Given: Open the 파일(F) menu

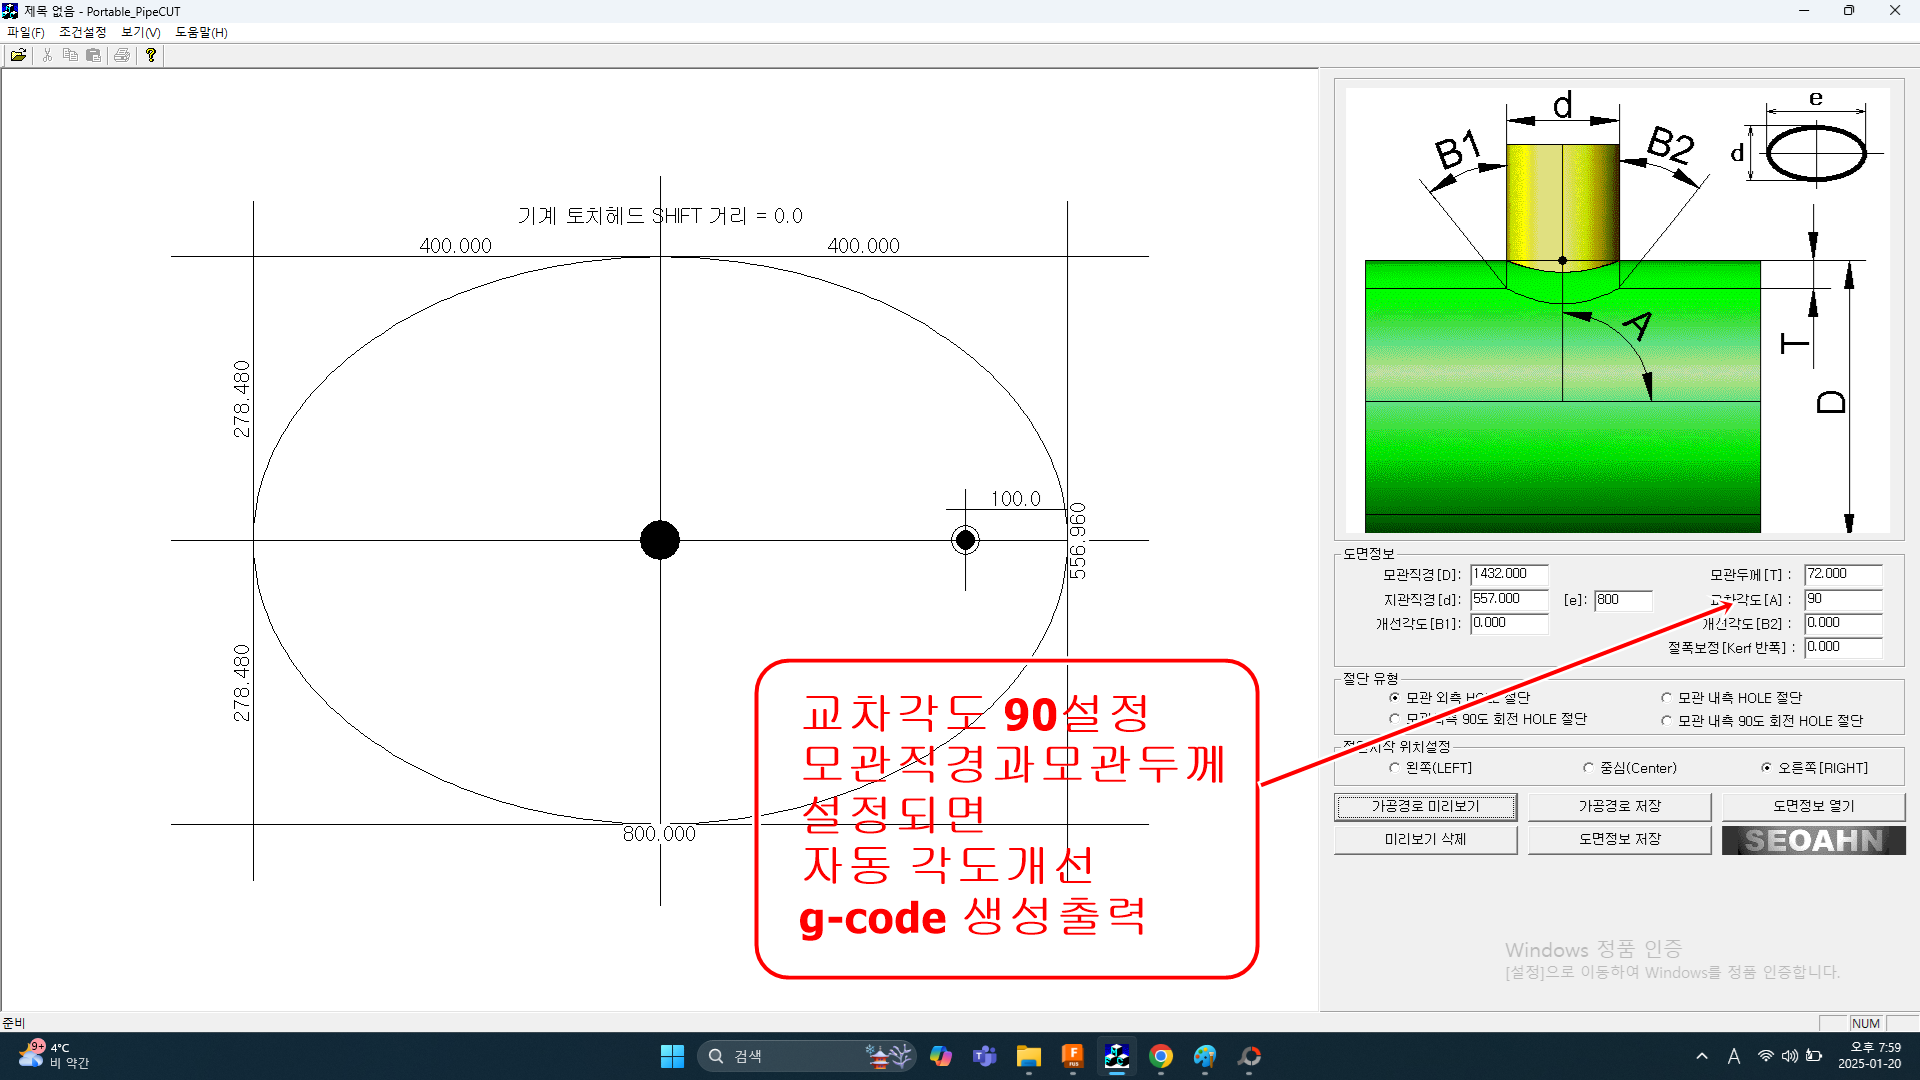Looking at the screenshot, I should coord(26,32).
